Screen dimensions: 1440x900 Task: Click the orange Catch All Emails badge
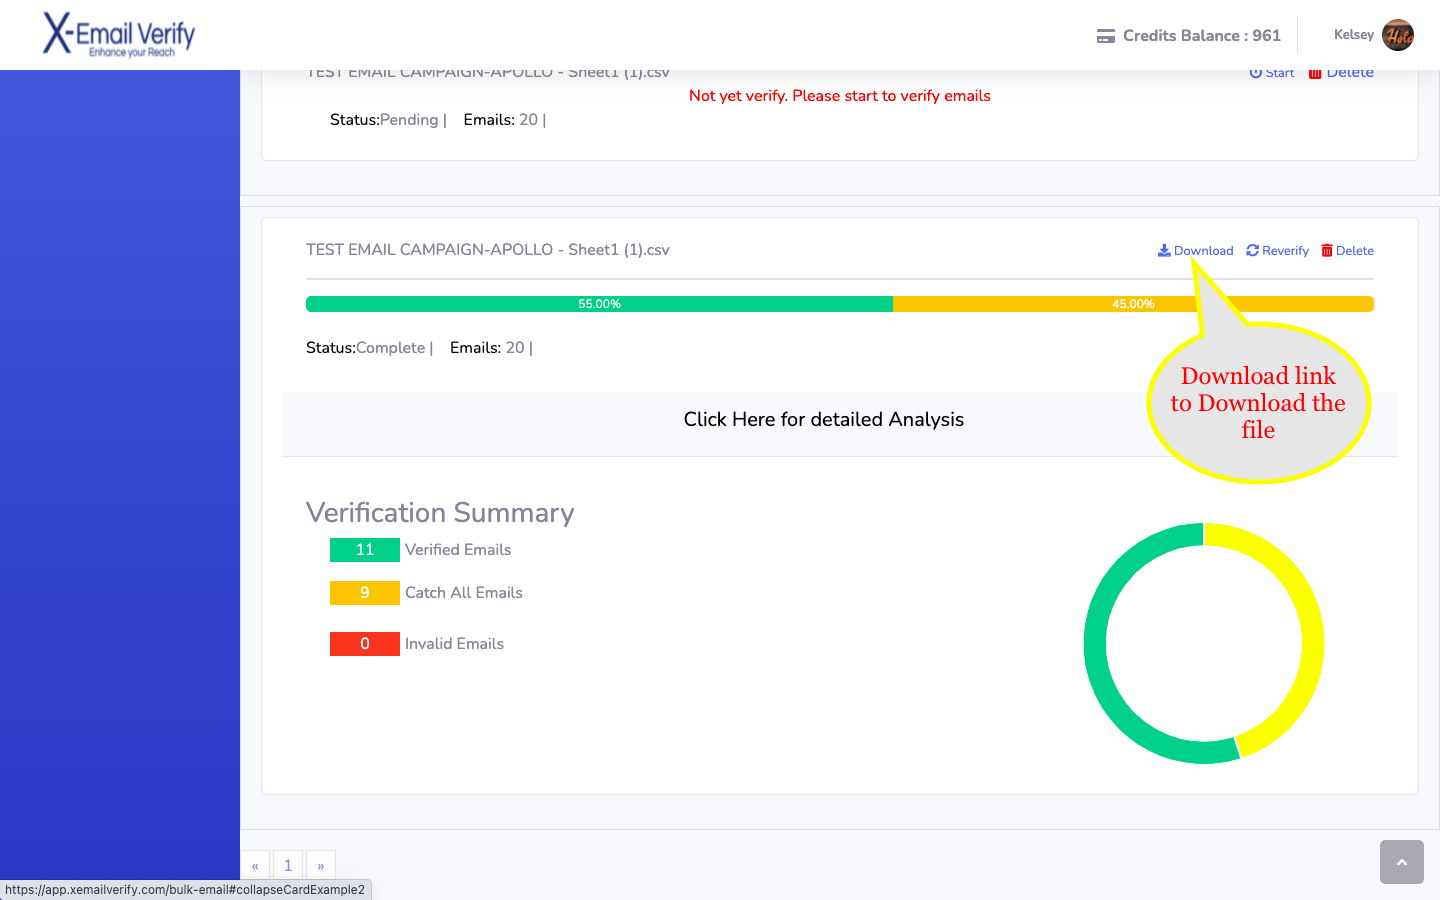tap(364, 593)
